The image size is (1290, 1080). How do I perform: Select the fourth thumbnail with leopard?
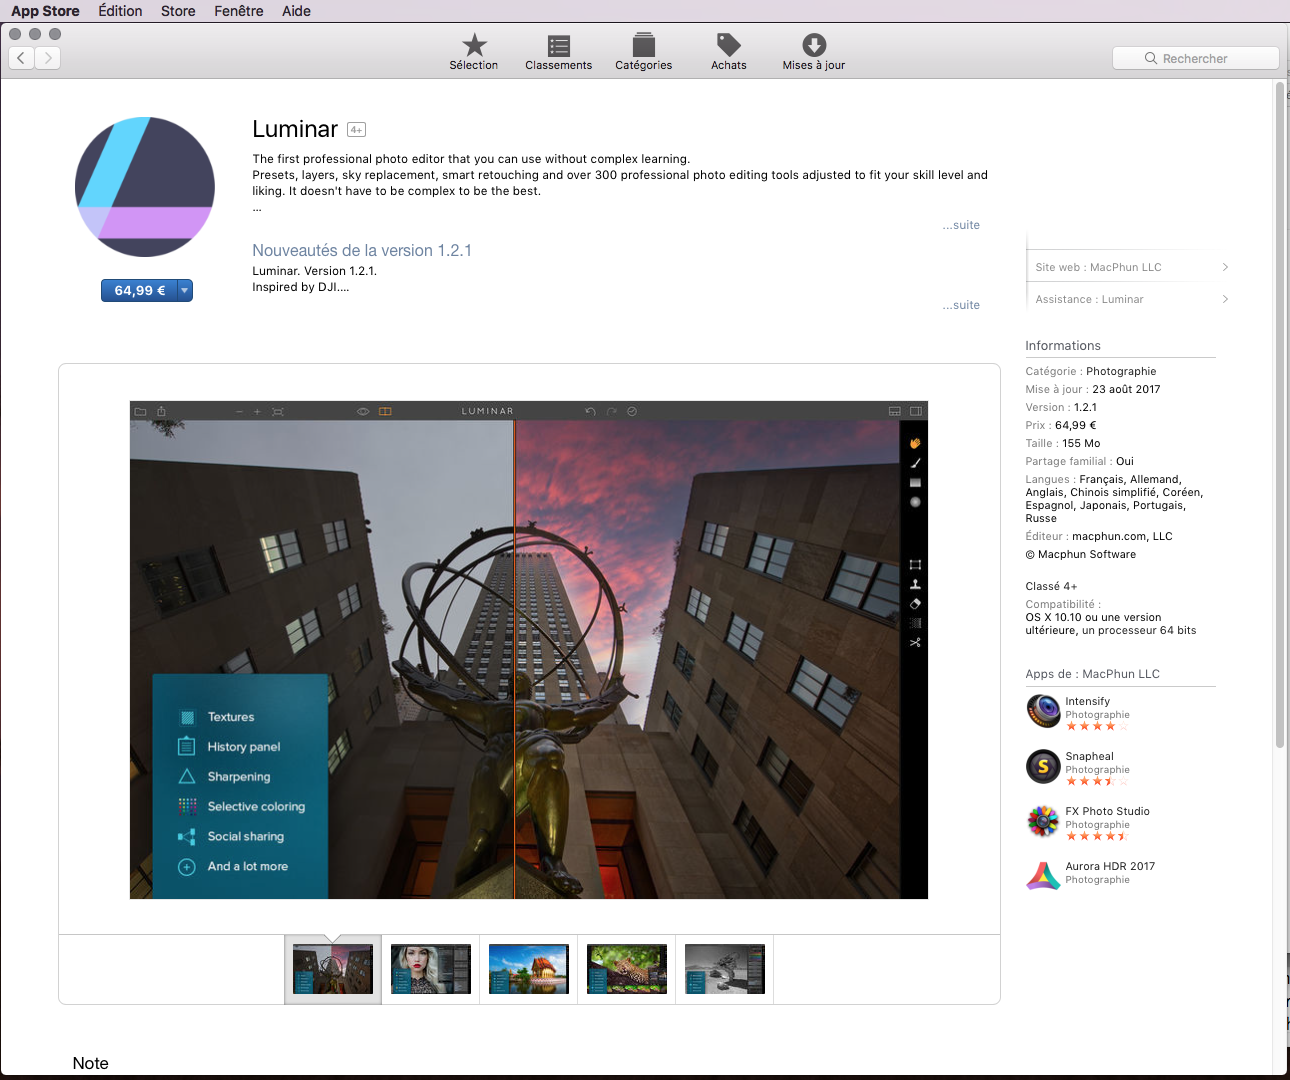(x=627, y=969)
